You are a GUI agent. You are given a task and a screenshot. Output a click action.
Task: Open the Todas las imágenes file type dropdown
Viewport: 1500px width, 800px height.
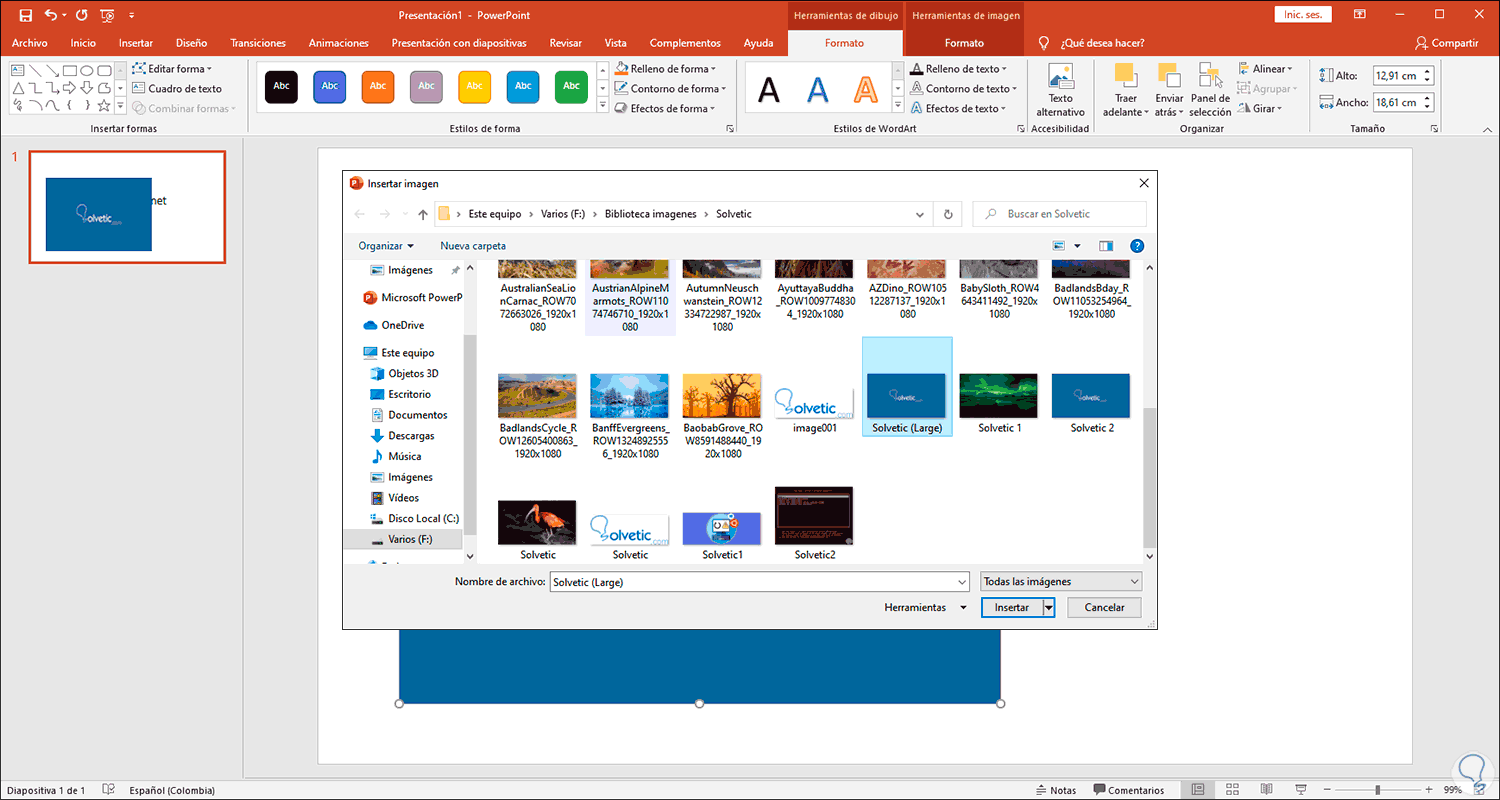[x=1061, y=582]
